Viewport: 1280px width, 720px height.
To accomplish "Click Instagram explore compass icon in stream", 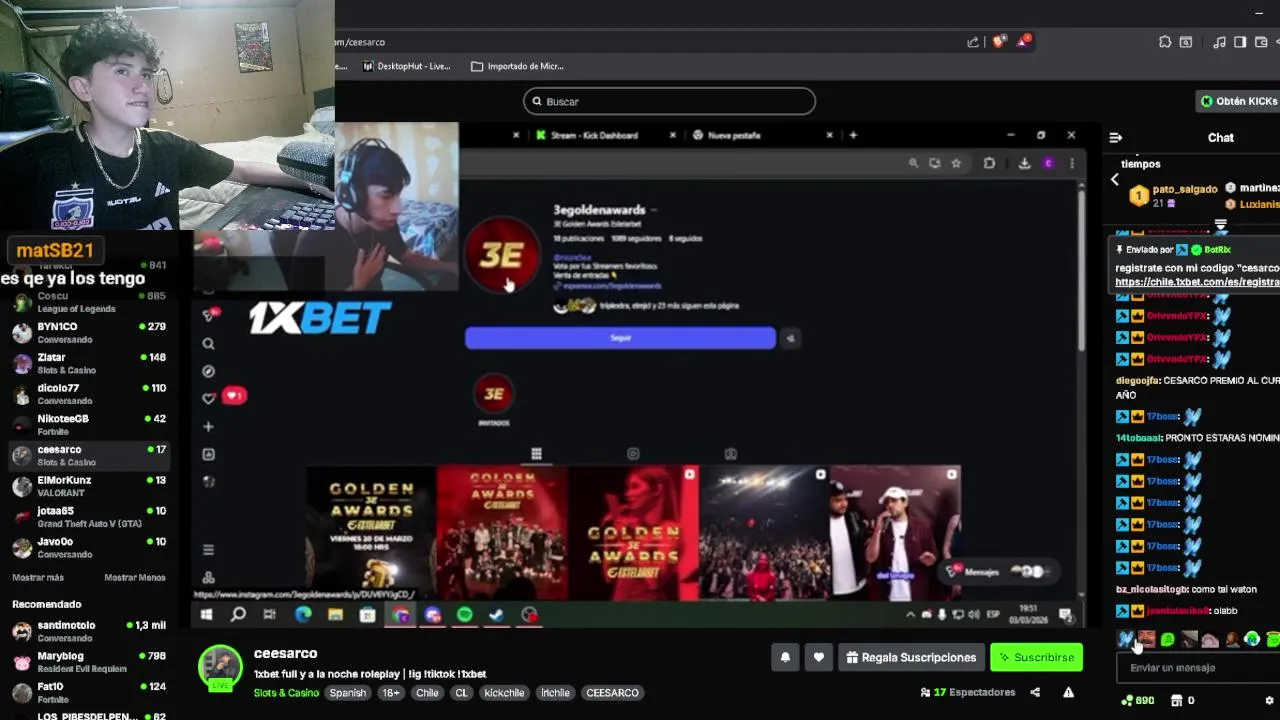I will pos(208,371).
